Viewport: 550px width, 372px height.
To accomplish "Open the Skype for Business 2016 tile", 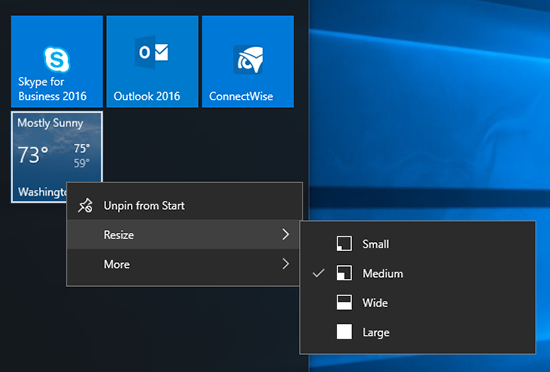I will point(57,61).
